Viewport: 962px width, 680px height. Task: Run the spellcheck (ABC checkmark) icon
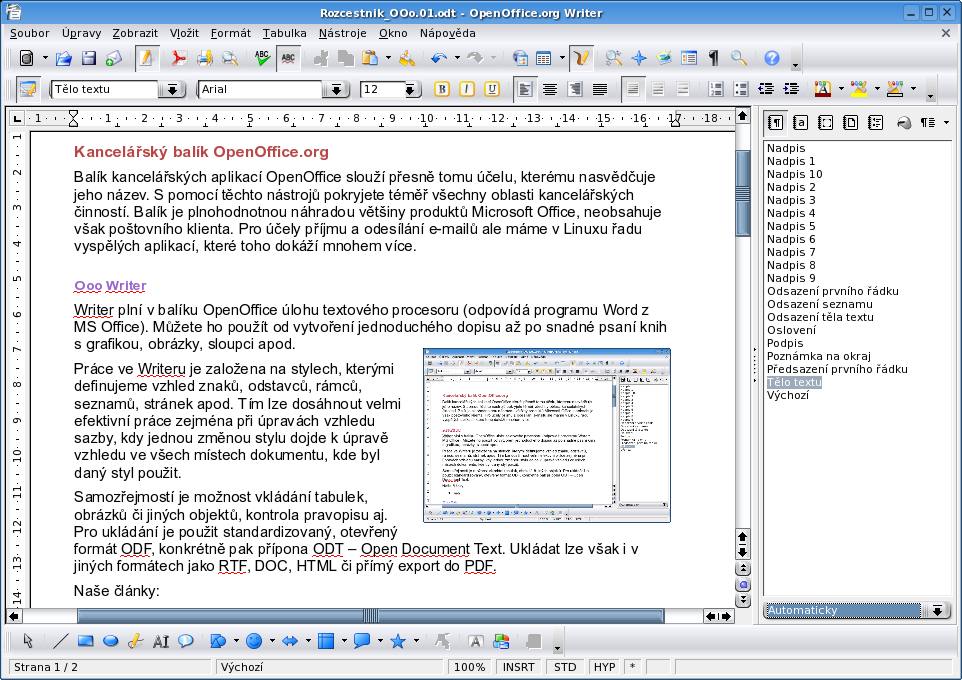click(x=263, y=58)
